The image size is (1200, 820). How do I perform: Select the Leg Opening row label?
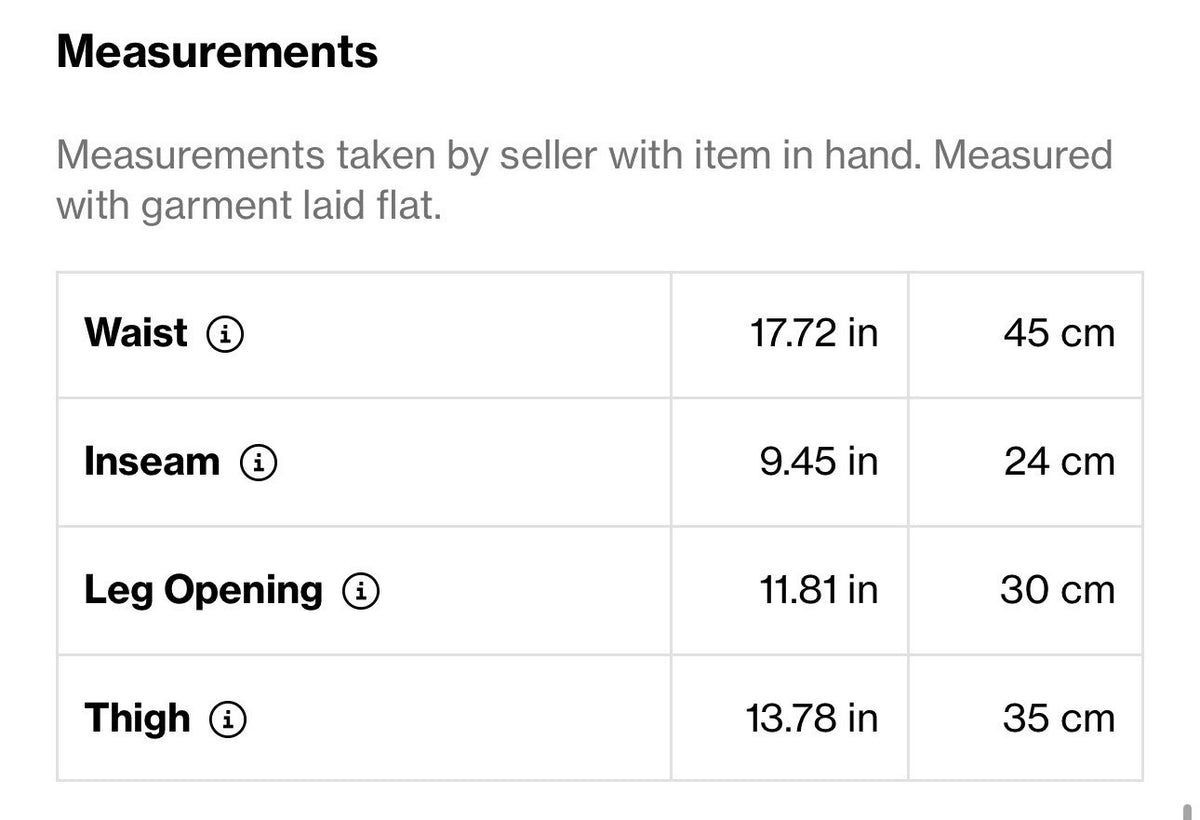pyautogui.click(x=203, y=591)
